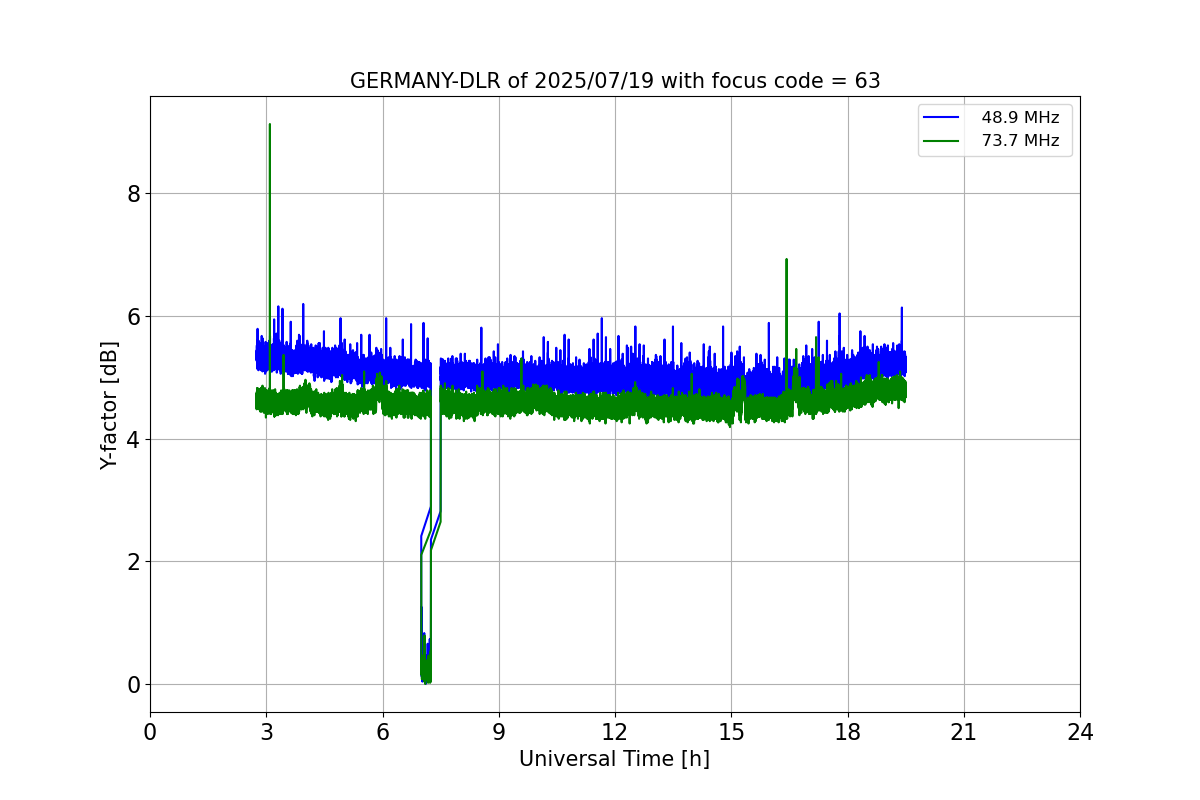Click the Universal Time [h] axis label
Screen dimensions: 1200x800
(x=614, y=759)
